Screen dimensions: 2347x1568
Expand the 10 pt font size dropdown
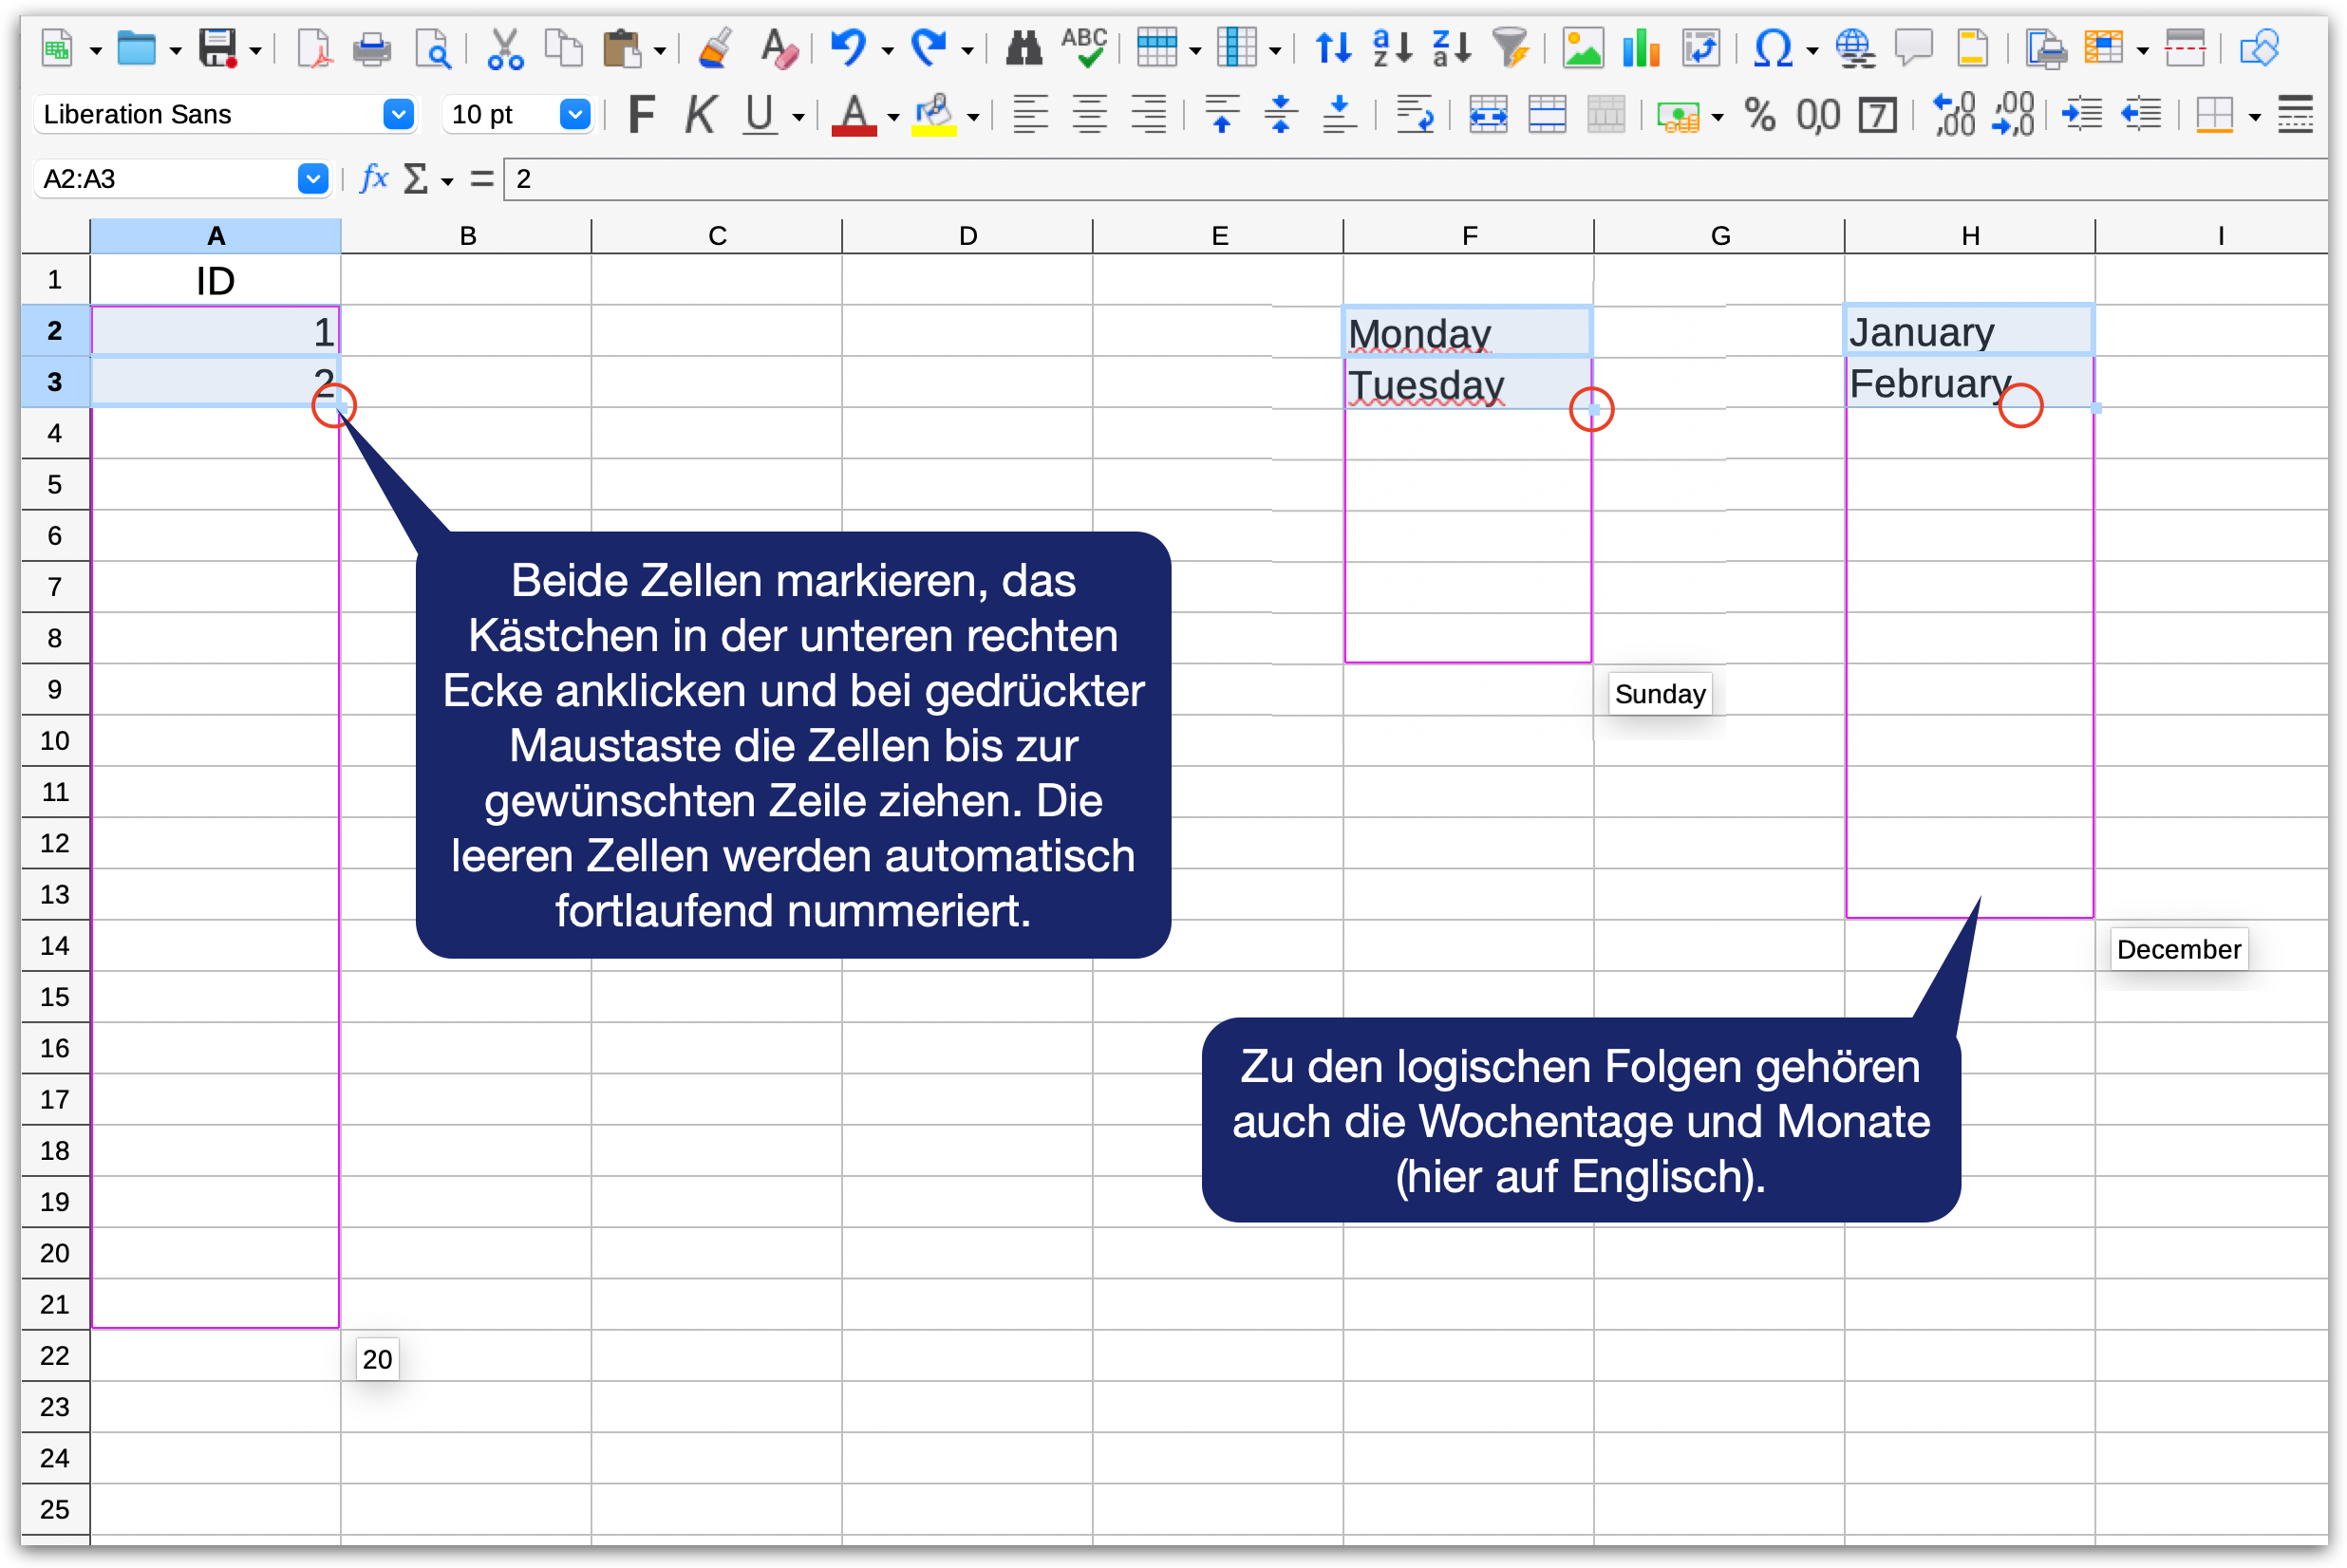[x=574, y=115]
